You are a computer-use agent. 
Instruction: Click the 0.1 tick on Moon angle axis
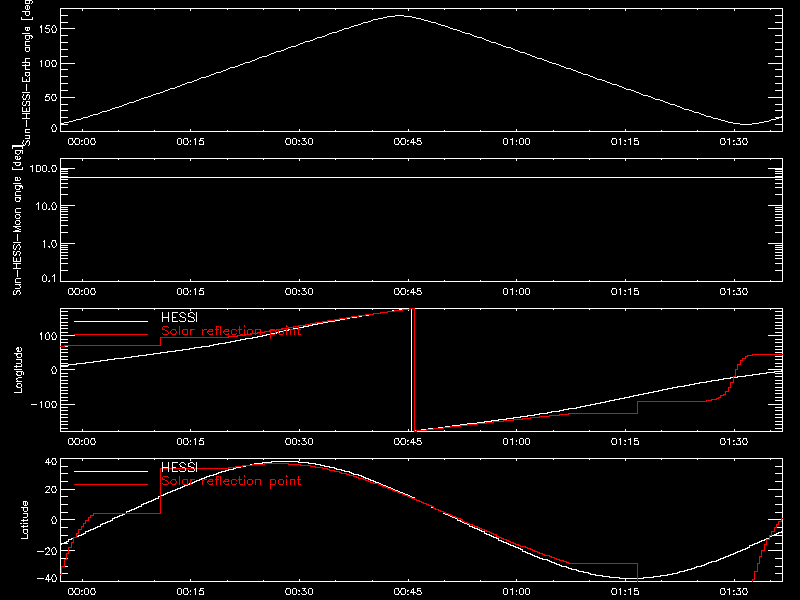click(49, 278)
